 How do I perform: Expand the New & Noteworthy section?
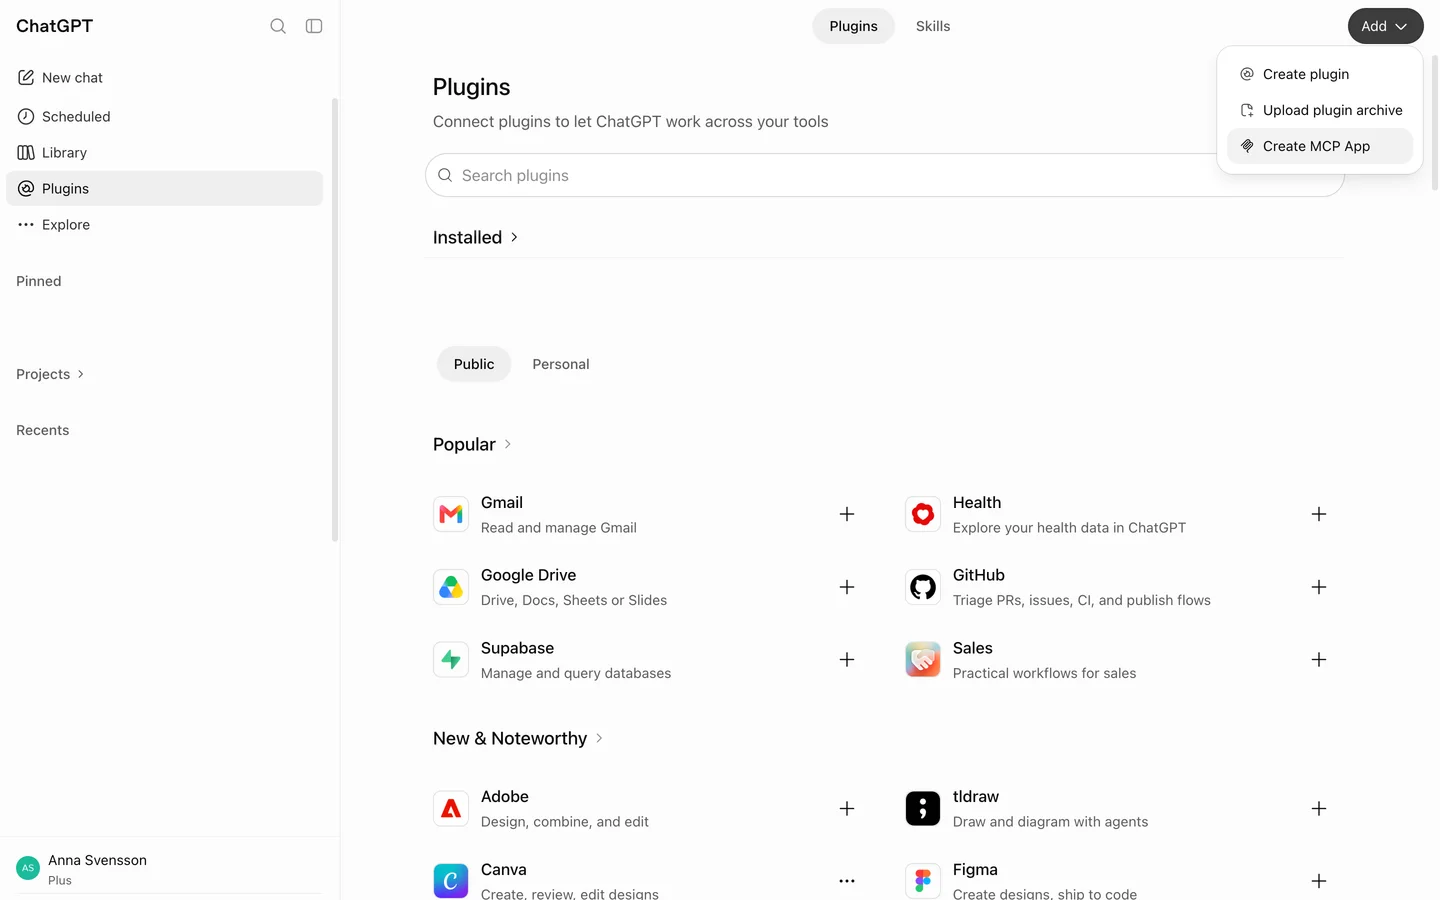pos(518,738)
